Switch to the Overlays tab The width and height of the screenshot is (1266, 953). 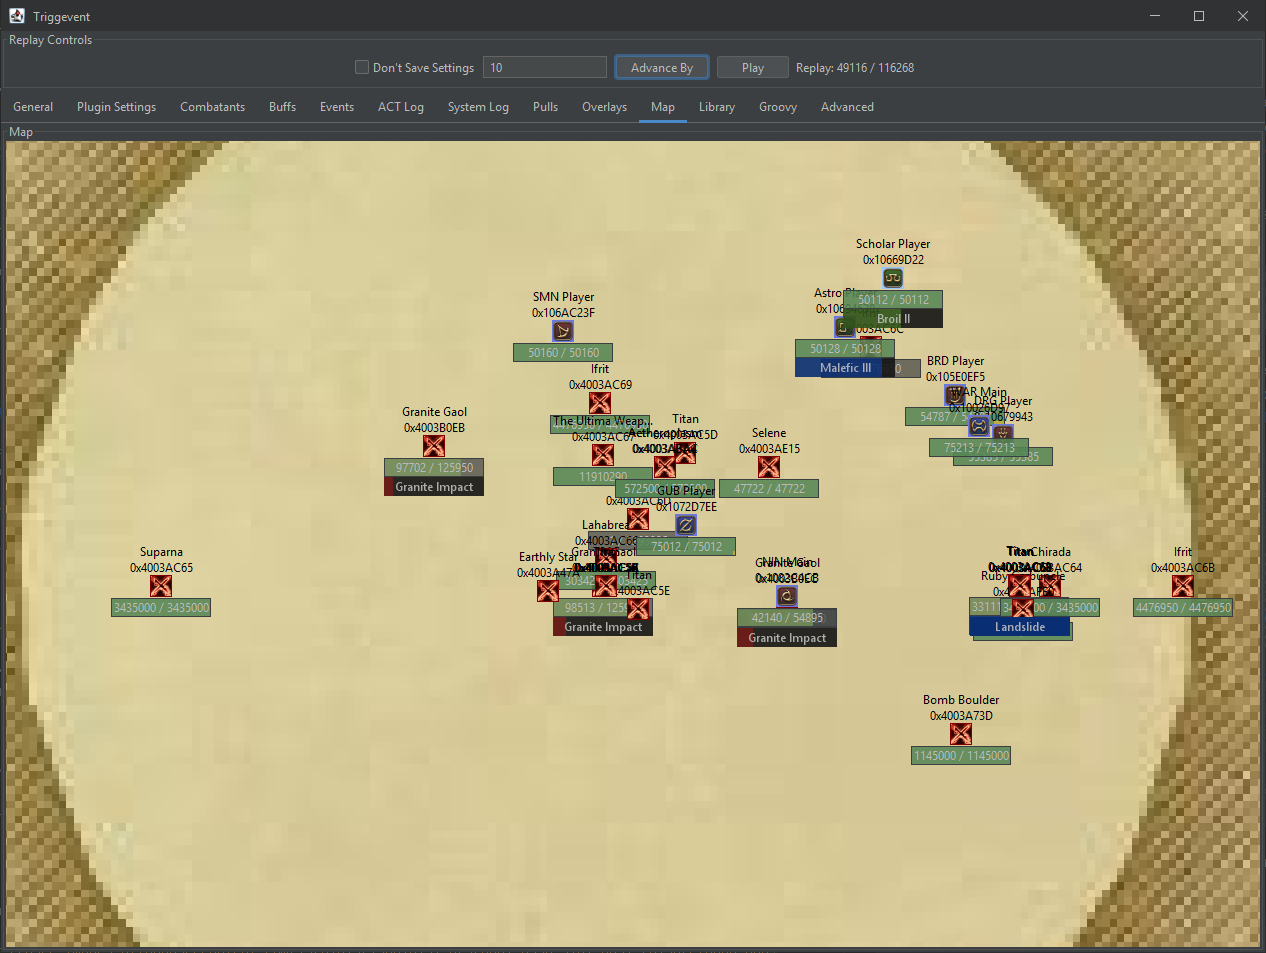[x=605, y=107]
